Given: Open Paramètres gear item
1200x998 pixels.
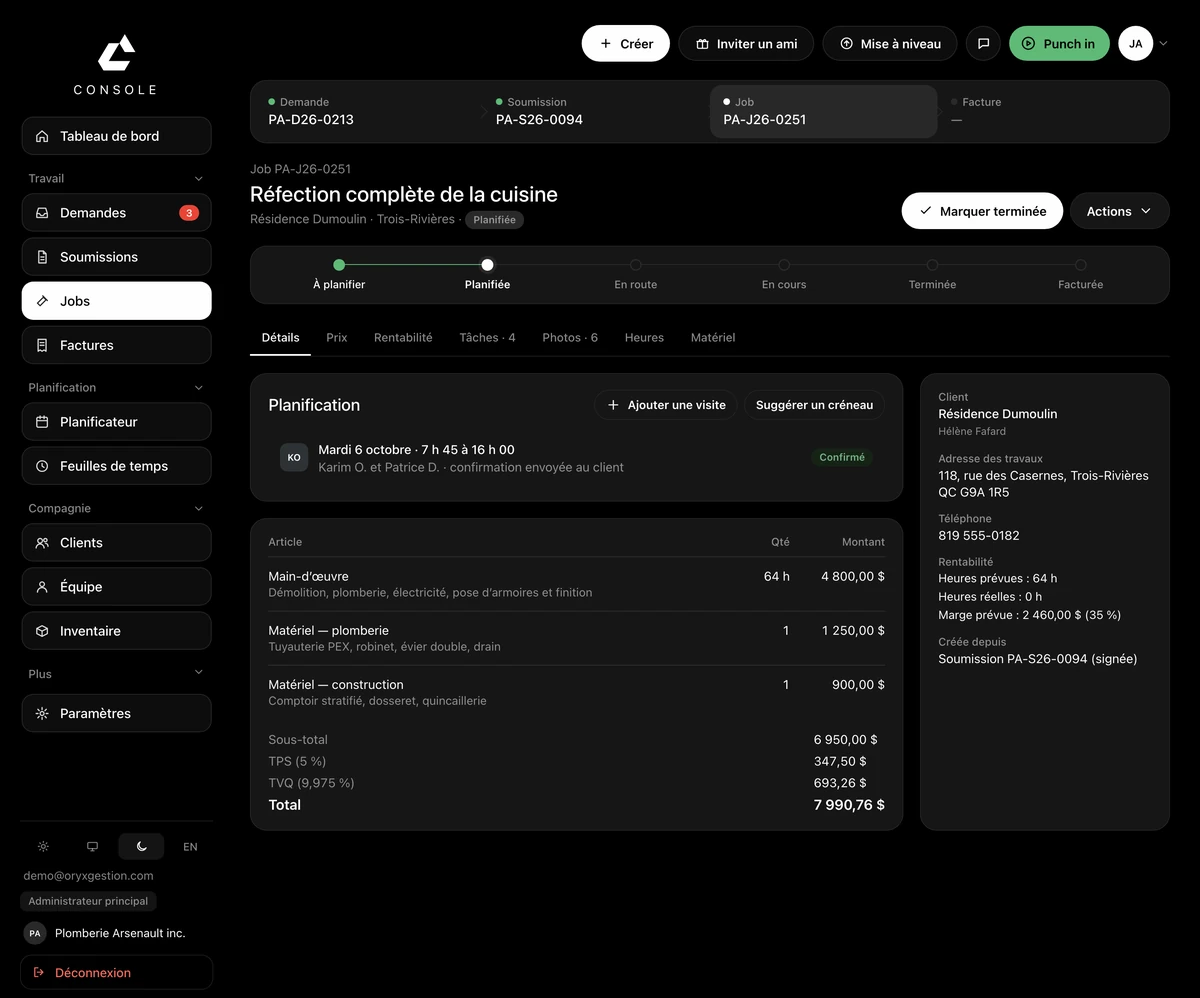Looking at the screenshot, I should point(116,714).
